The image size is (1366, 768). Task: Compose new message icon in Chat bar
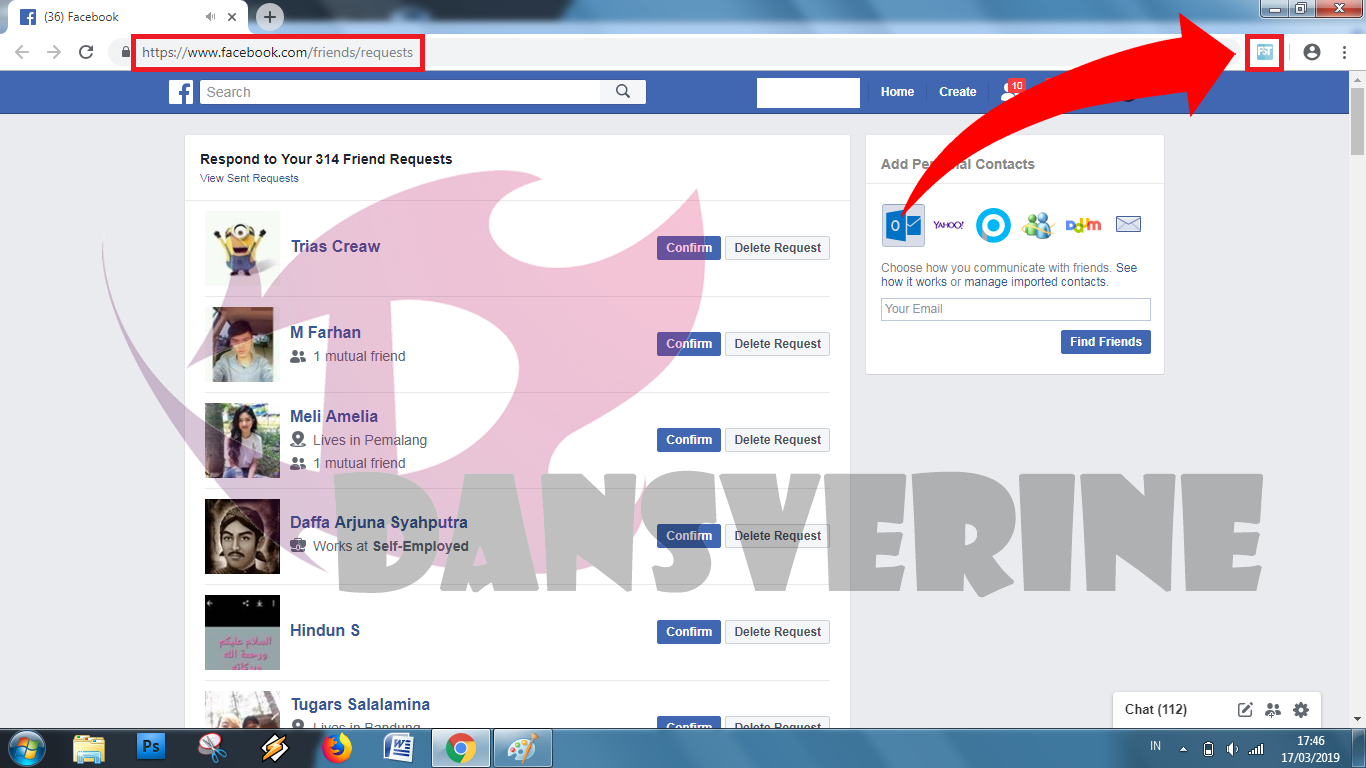coord(1245,710)
